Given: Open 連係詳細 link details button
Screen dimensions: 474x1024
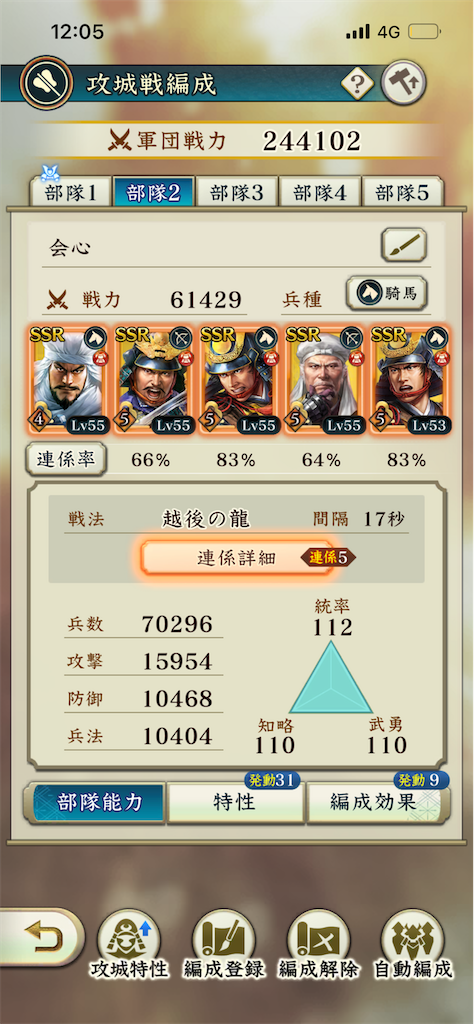Looking at the screenshot, I should click(237, 558).
